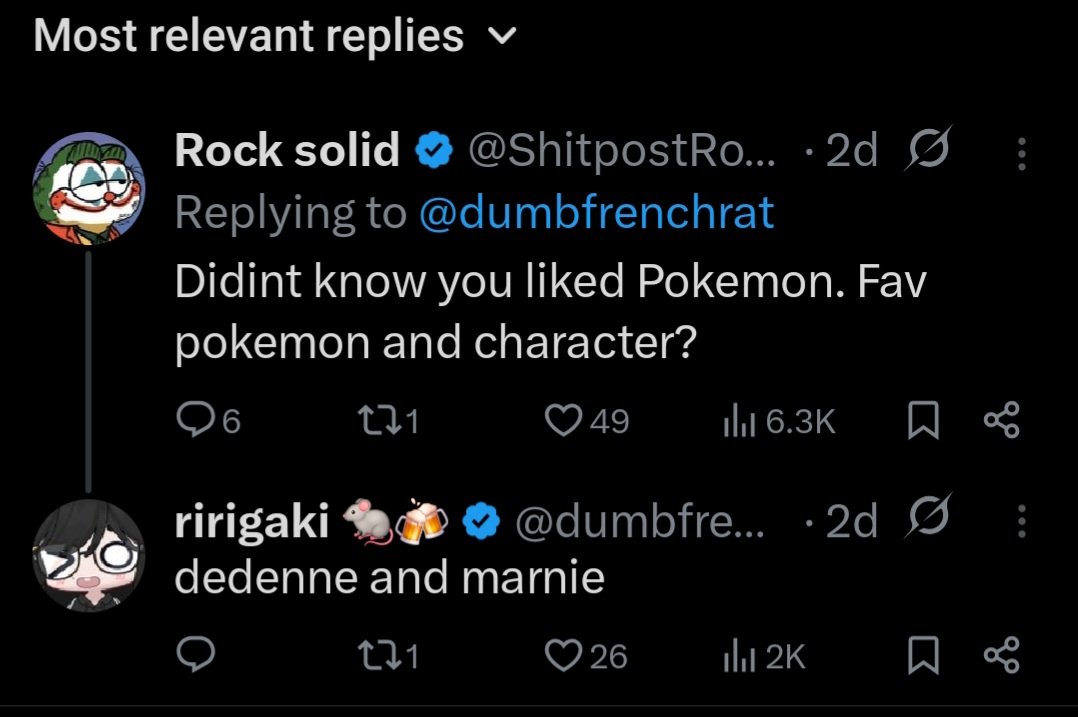Open Rock solid's display name profile

[x=287, y=150]
